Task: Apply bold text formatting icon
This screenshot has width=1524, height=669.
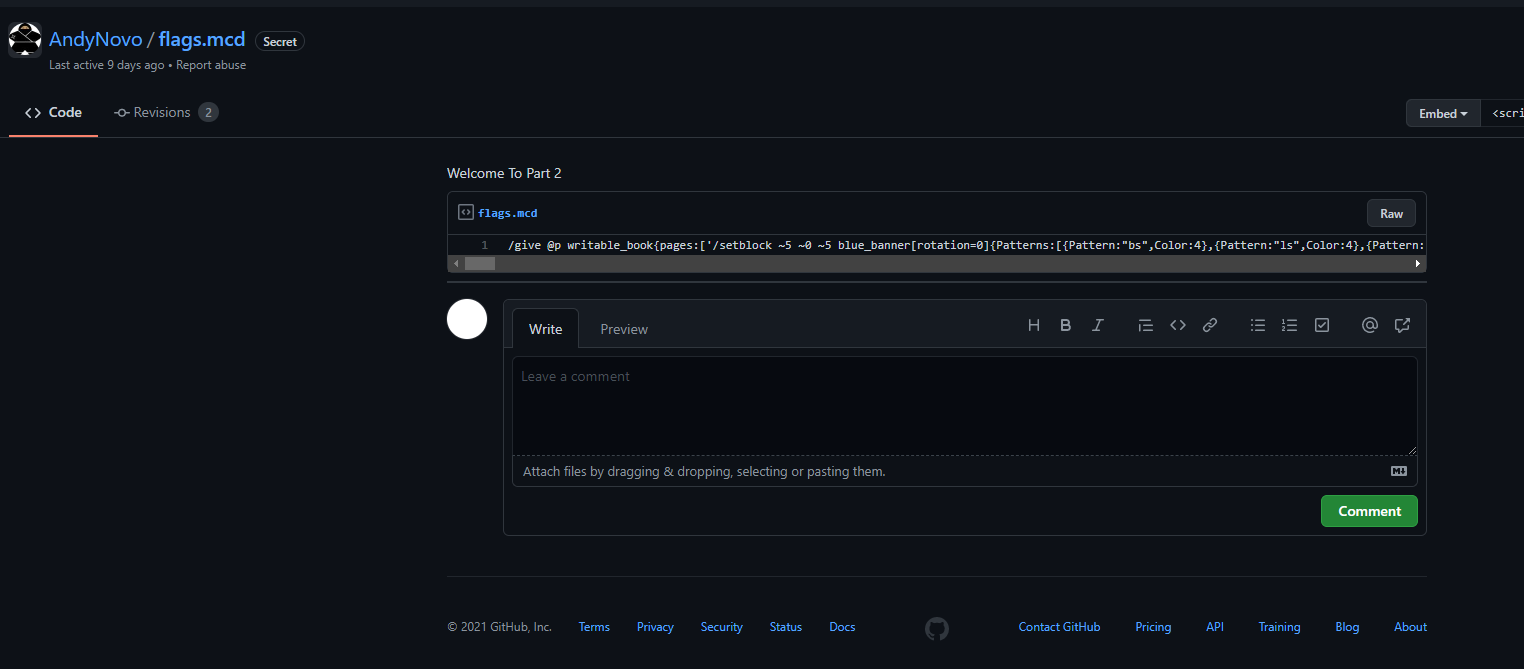Action: coord(1066,325)
